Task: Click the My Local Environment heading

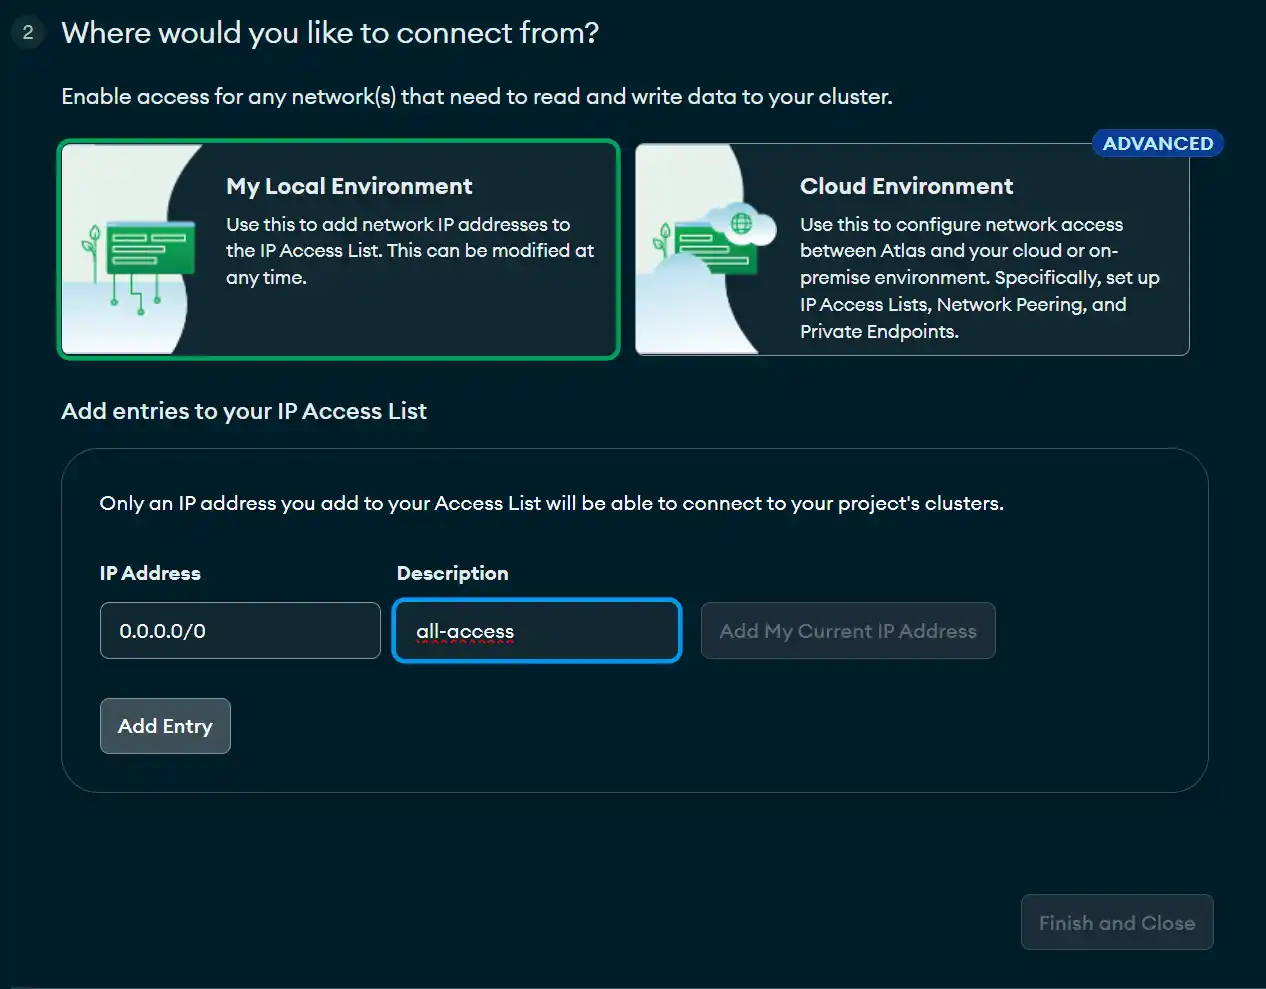Action: (349, 187)
